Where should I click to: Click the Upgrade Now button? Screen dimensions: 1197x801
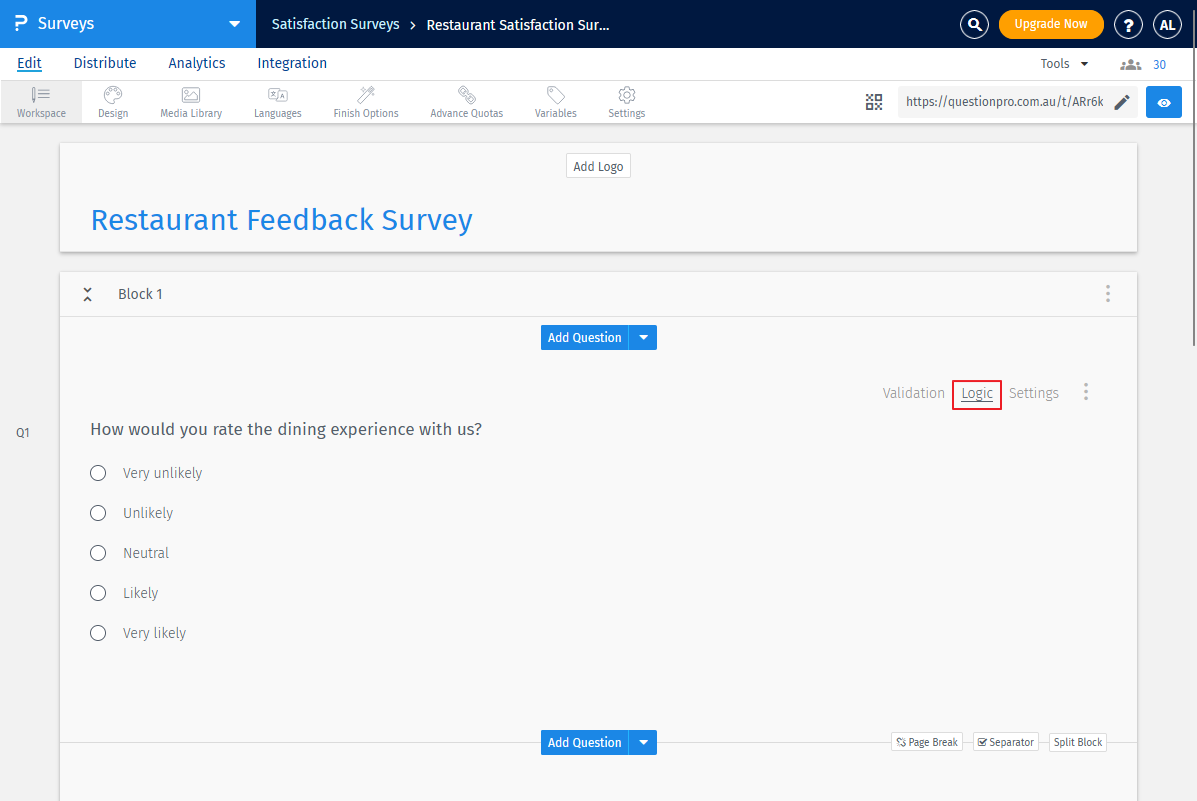pyautogui.click(x=1051, y=24)
